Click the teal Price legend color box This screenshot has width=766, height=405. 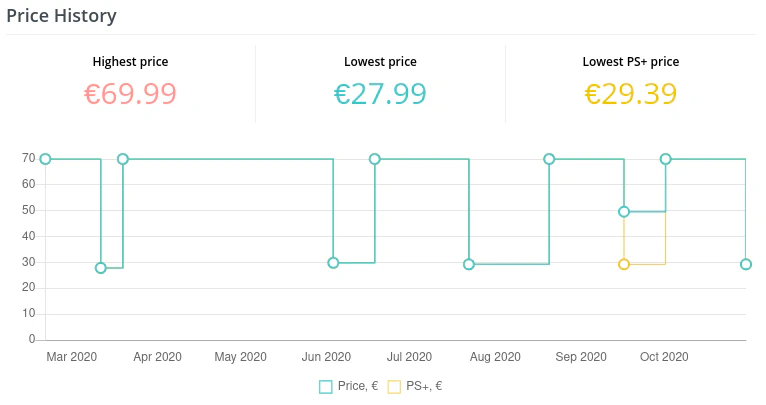326,386
